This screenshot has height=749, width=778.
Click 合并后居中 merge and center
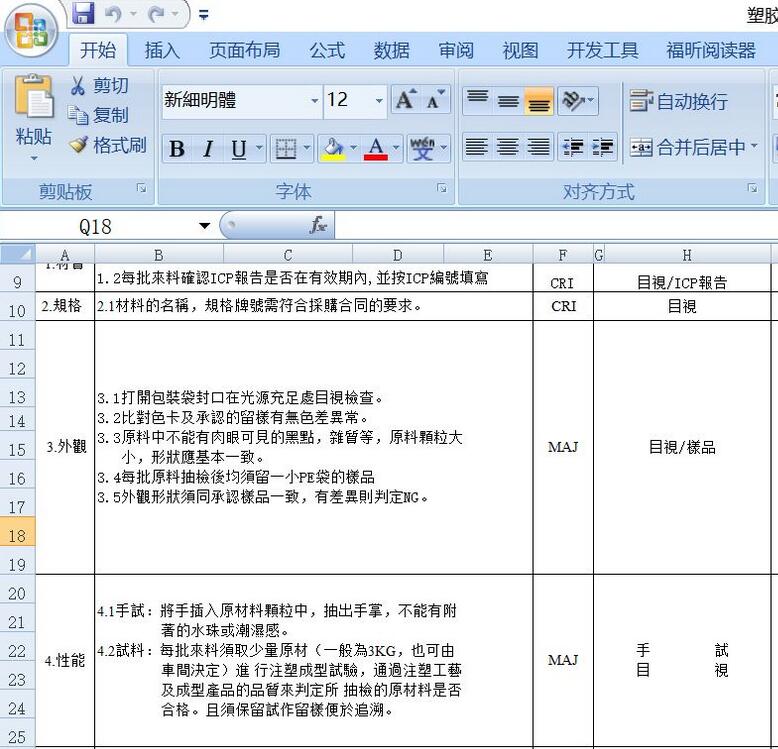pyautogui.click(x=687, y=147)
